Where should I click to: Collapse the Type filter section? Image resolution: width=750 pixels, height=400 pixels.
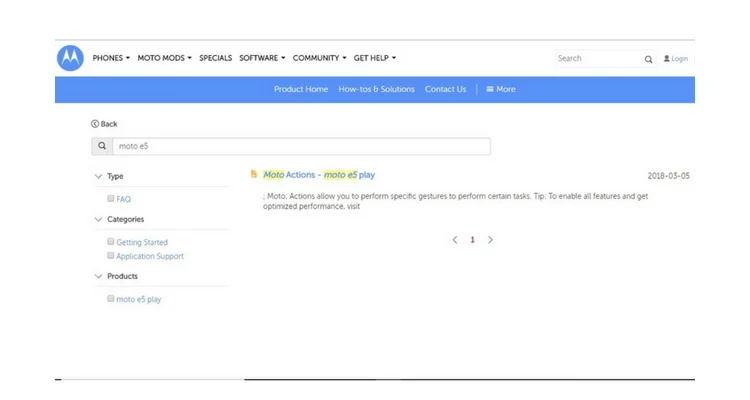[99, 176]
